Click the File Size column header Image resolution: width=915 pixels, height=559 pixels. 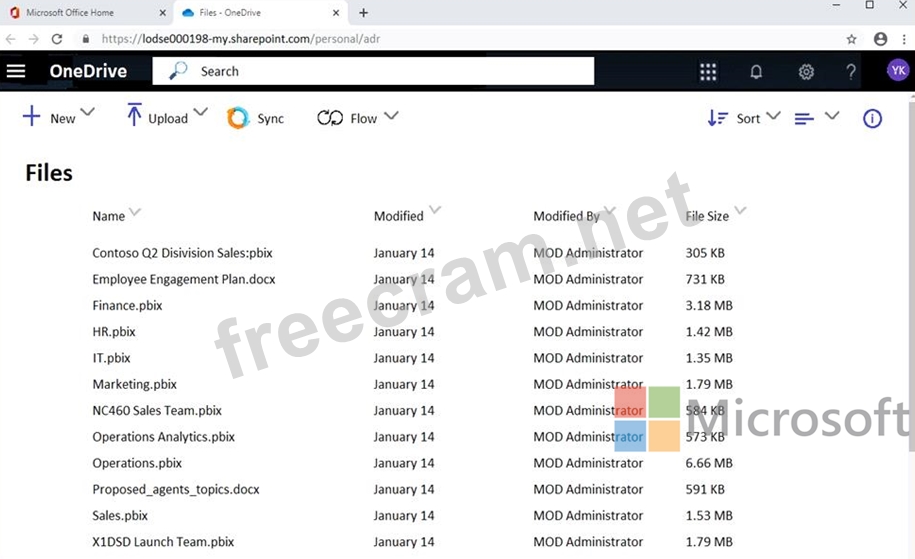coord(707,216)
